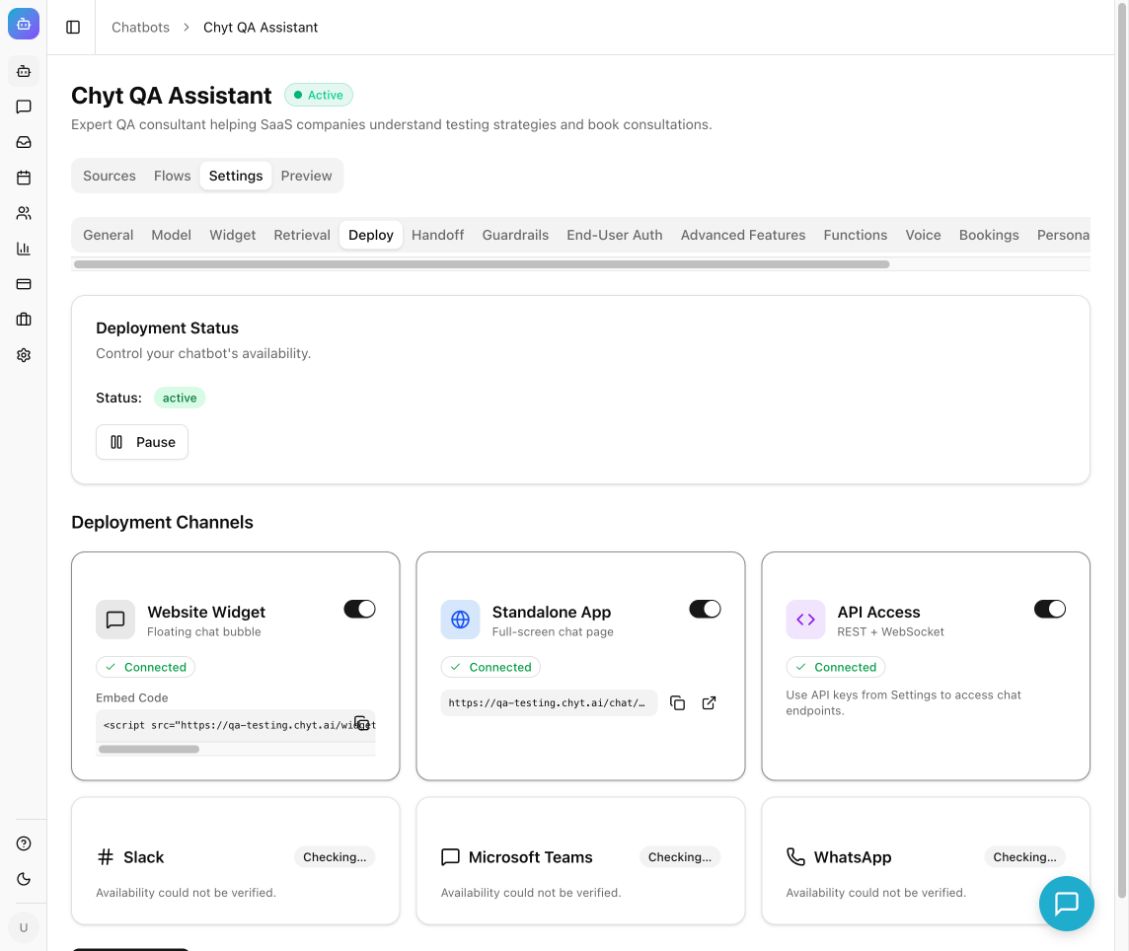Open the Bookings settings tab
Screen dimensions: 1129x951
(988, 235)
